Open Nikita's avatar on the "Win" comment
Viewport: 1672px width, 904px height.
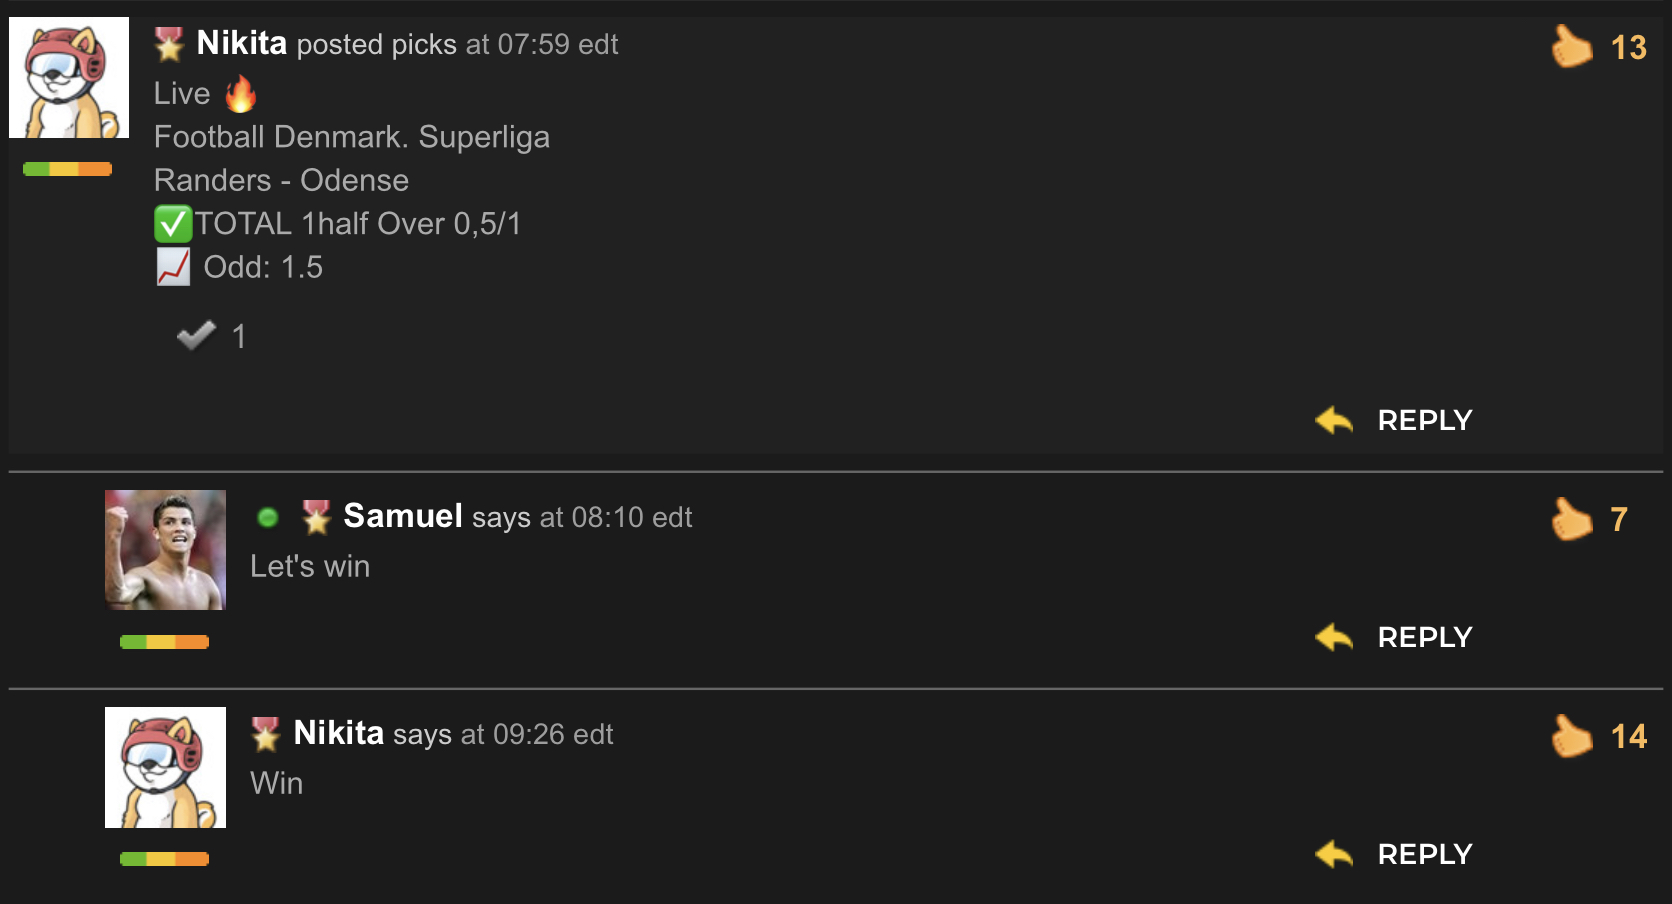[165, 767]
